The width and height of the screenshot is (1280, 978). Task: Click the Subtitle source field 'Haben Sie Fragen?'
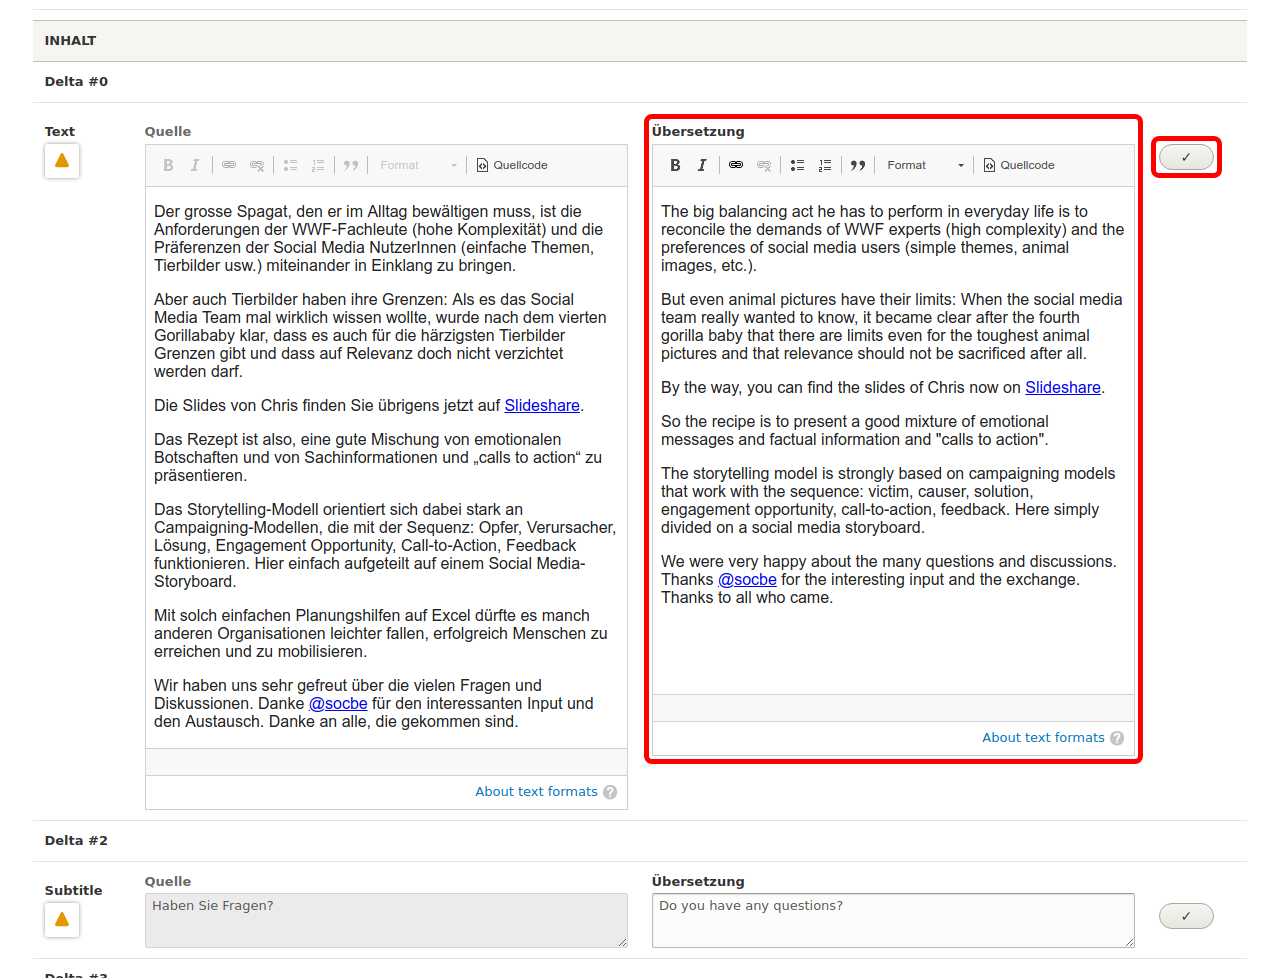[386, 920]
